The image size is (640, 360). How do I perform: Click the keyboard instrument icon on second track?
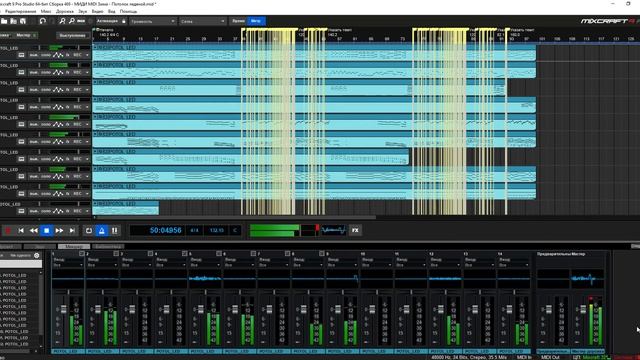(21, 72)
